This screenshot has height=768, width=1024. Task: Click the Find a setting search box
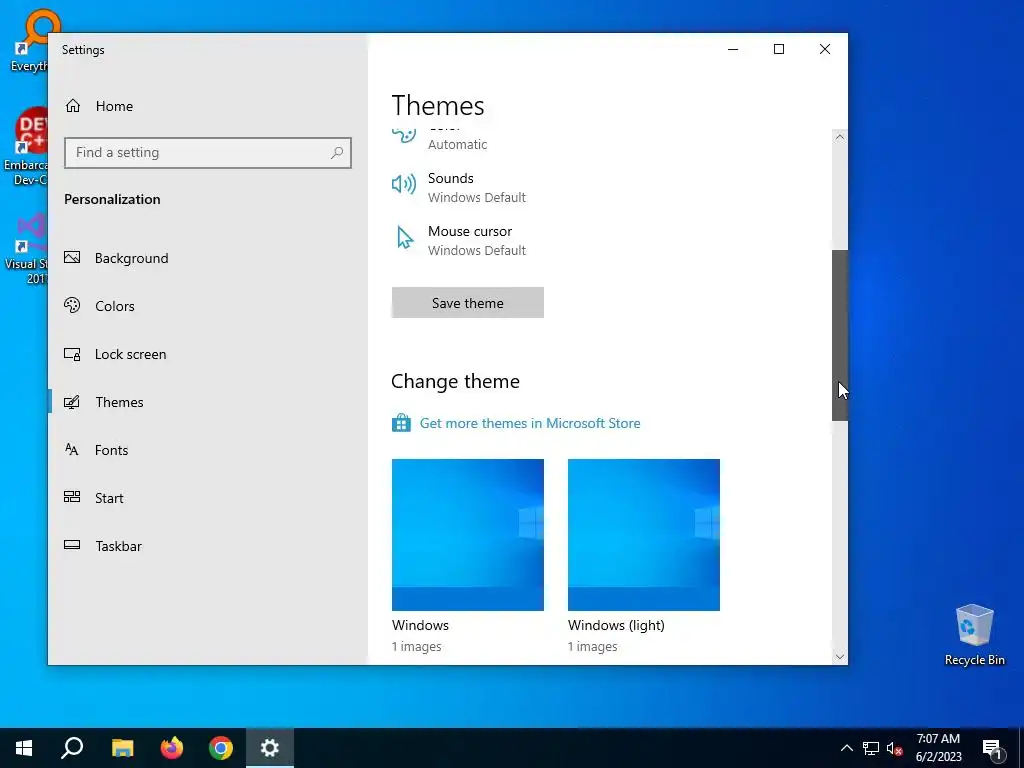pos(208,153)
